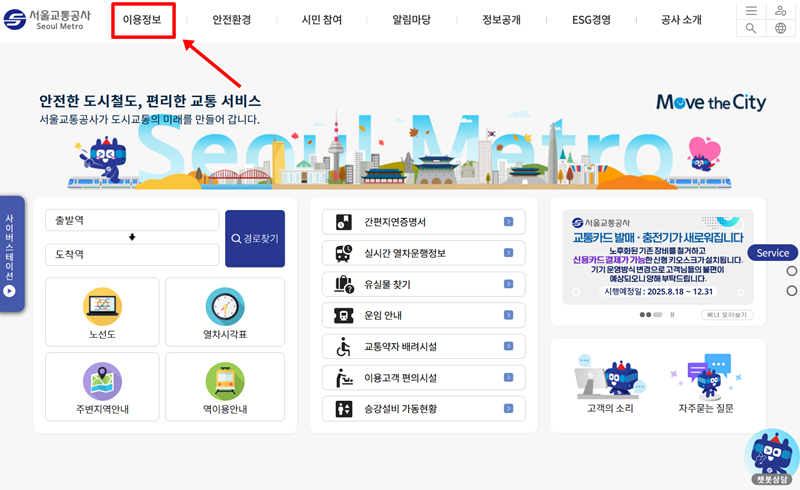Open the 주변지역안내 map pin icon

tap(102, 381)
